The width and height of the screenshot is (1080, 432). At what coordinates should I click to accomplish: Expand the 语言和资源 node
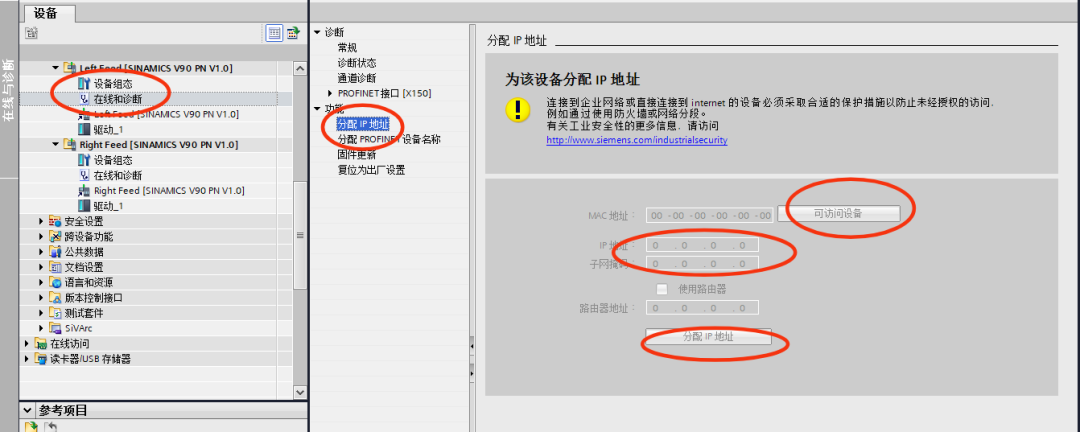tap(41, 282)
